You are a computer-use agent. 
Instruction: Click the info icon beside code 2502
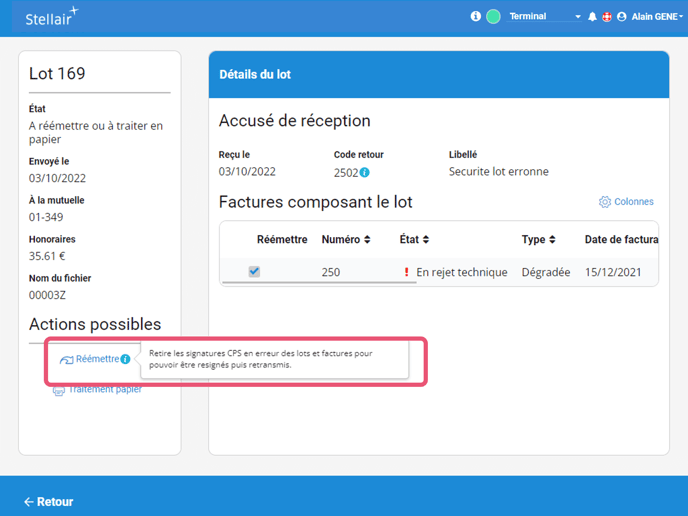pos(365,172)
